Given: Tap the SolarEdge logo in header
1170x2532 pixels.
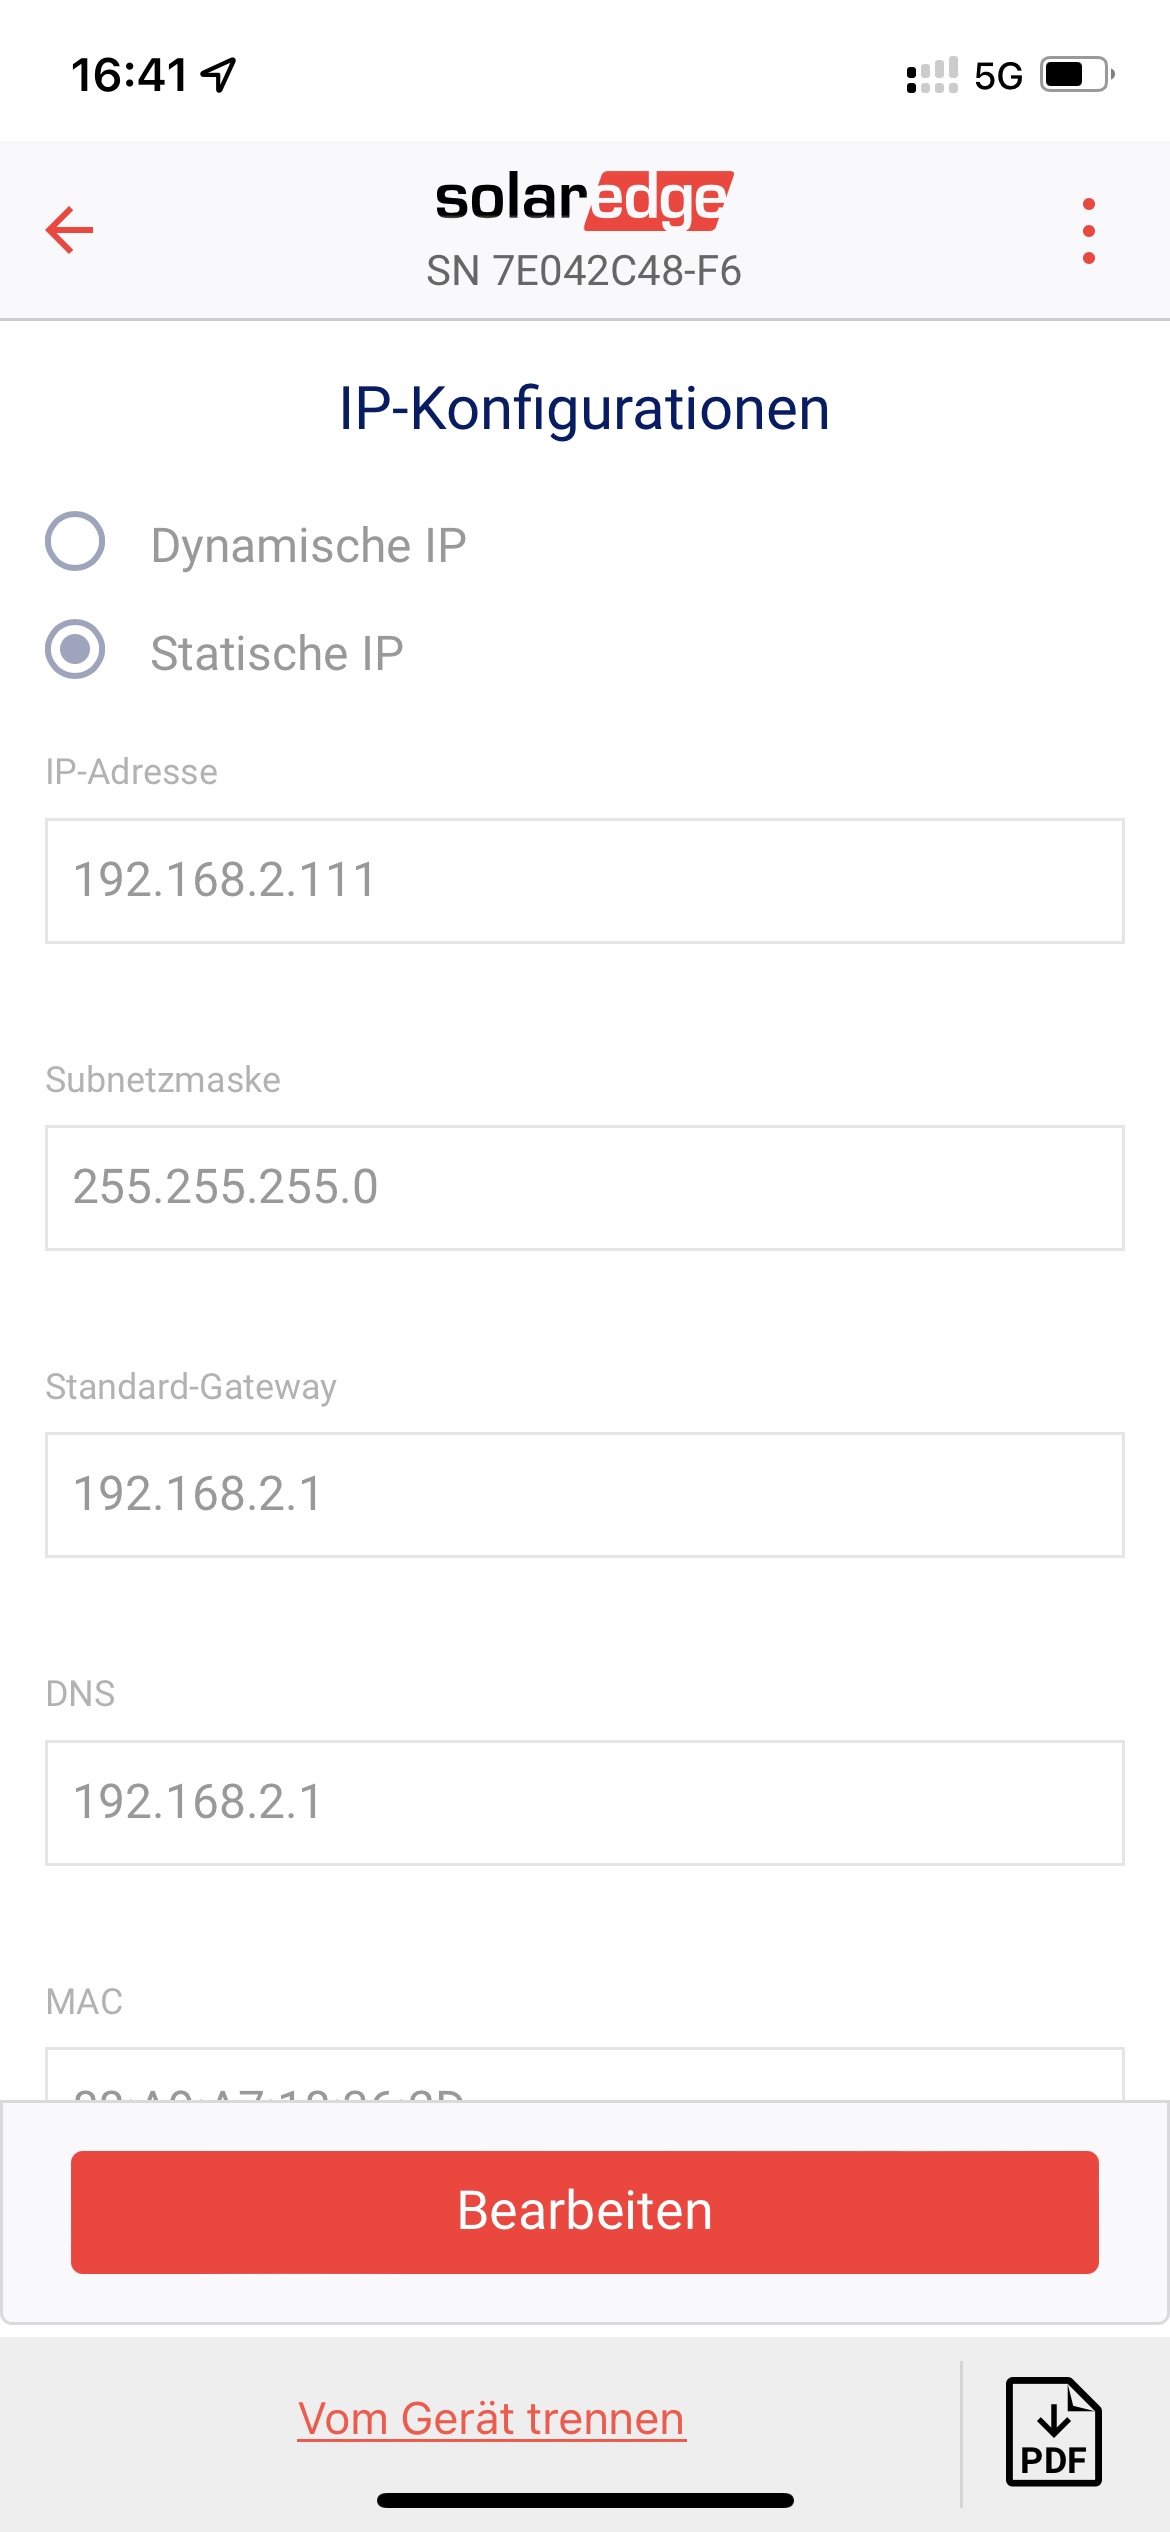Looking at the screenshot, I should click(584, 199).
